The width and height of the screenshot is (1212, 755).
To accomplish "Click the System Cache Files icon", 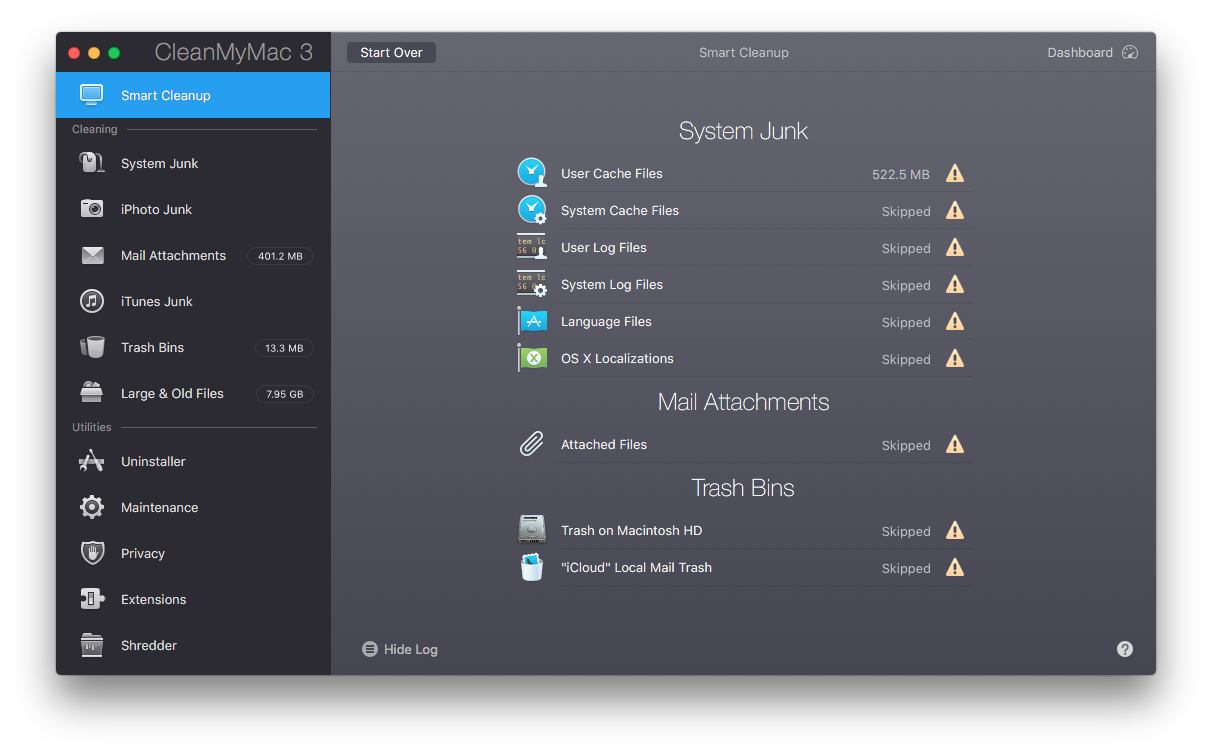I will [x=532, y=210].
